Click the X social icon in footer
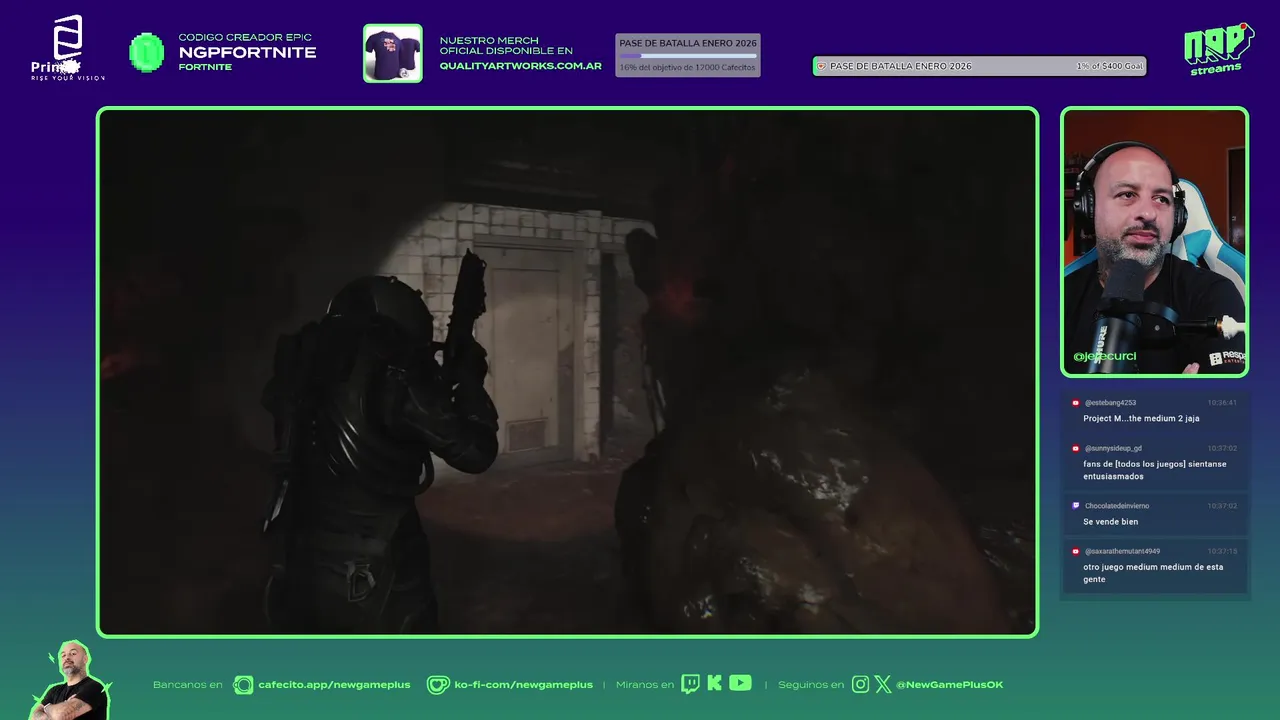 (883, 685)
